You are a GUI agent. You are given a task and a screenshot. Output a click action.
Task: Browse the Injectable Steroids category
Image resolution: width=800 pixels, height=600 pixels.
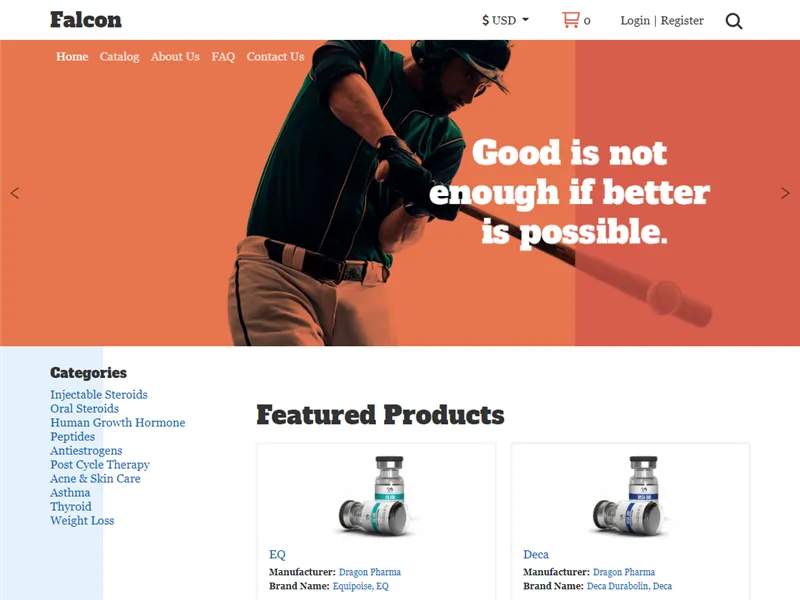(x=98, y=394)
